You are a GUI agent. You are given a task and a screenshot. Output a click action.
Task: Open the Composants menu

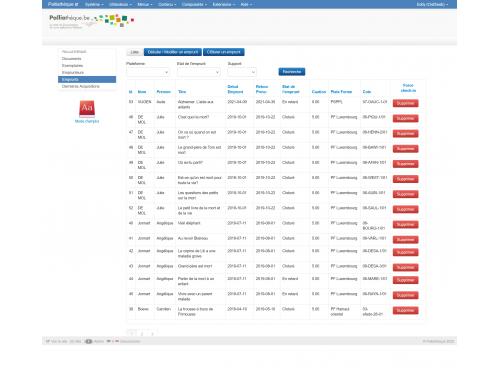[194, 4]
